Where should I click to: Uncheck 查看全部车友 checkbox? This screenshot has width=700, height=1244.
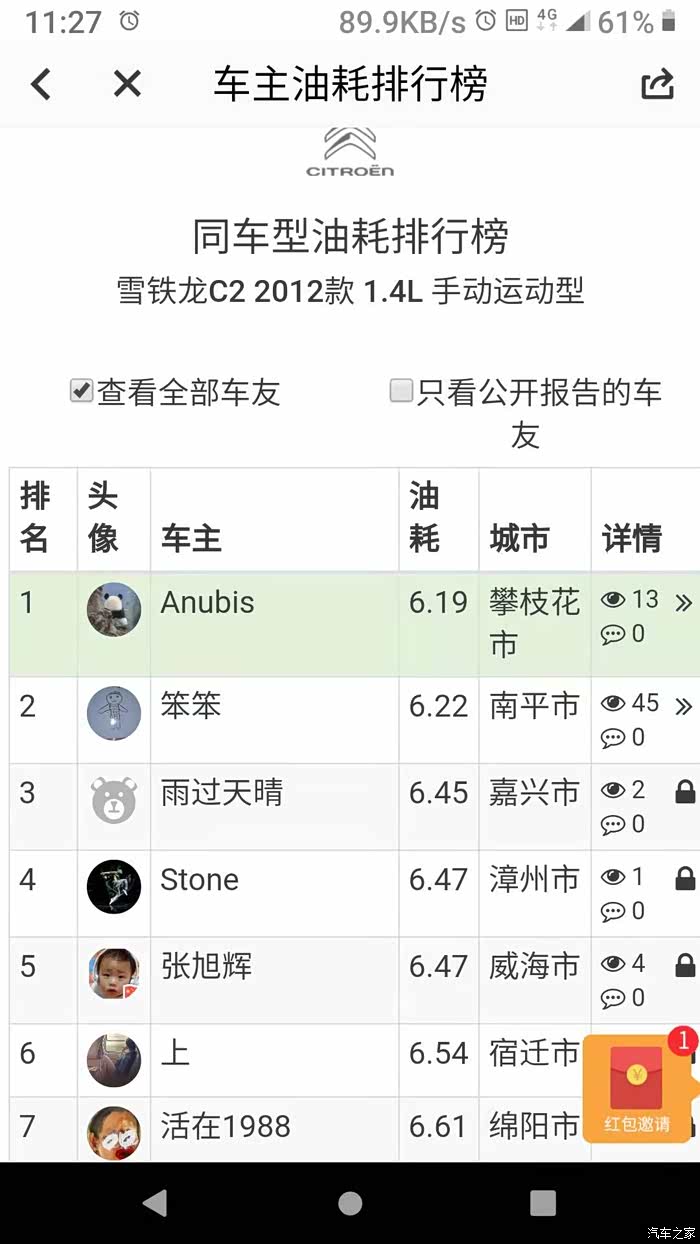pos(81,391)
